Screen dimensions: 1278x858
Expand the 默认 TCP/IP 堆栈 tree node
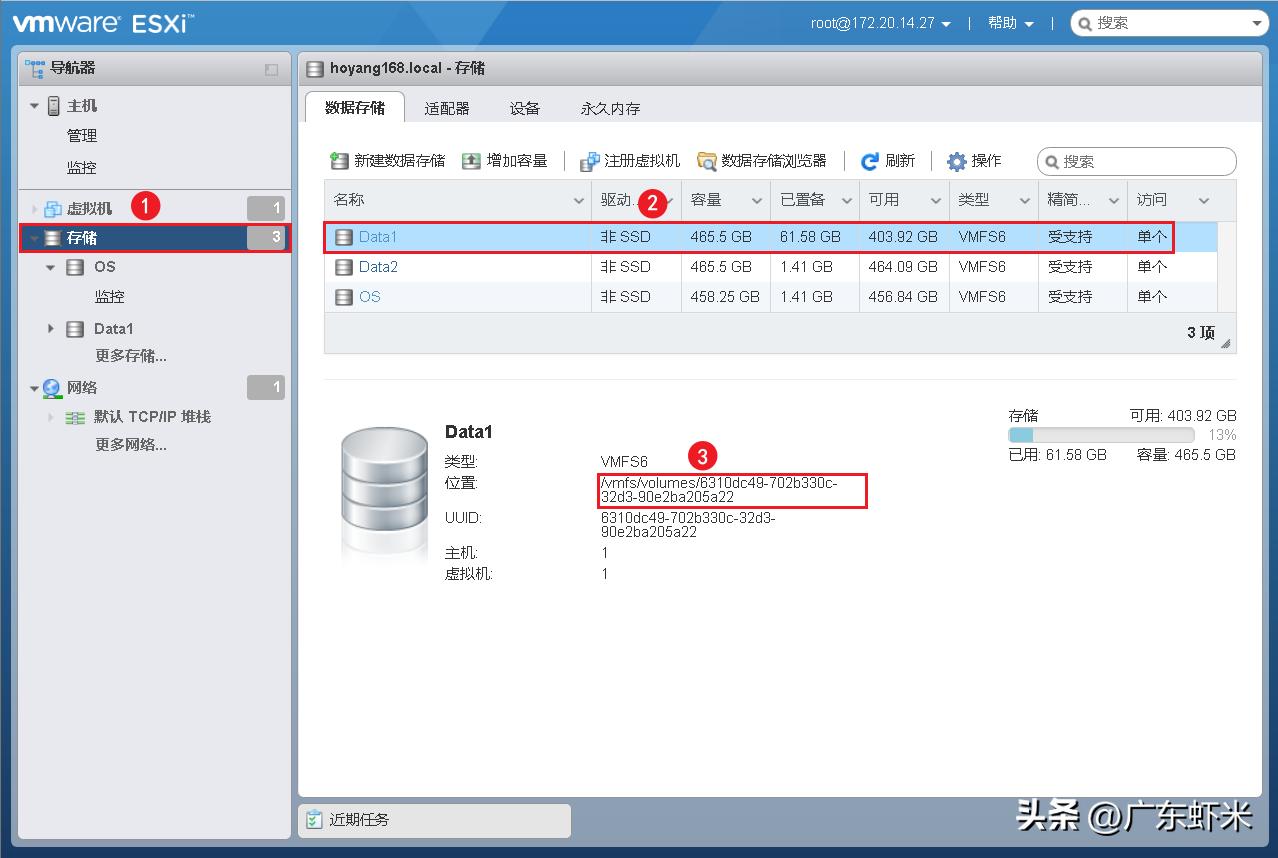tap(51, 417)
